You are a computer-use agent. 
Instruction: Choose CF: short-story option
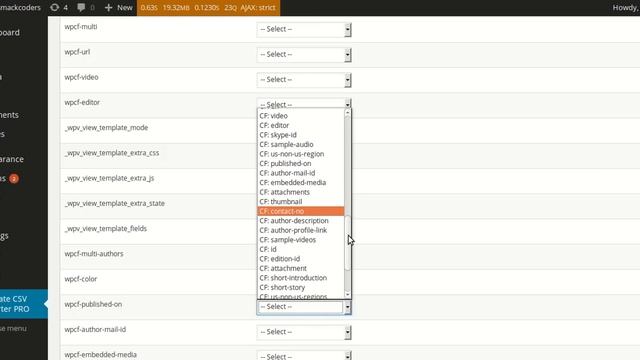[301, 287]
